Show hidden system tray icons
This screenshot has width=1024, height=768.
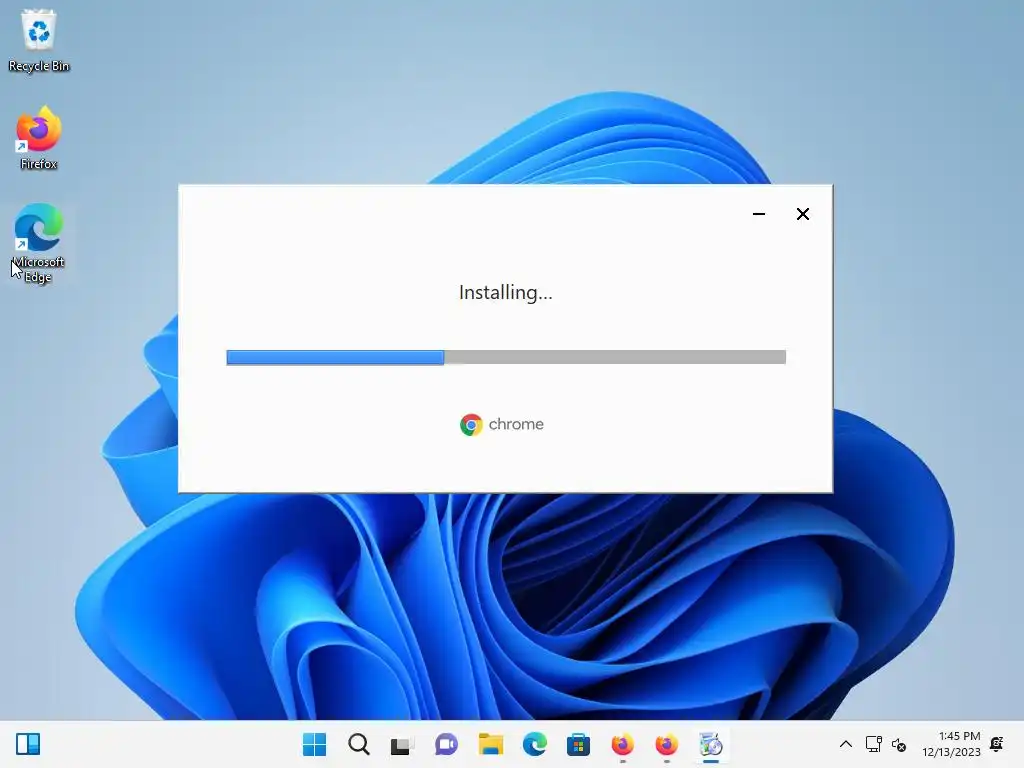[x=846, y=744]
